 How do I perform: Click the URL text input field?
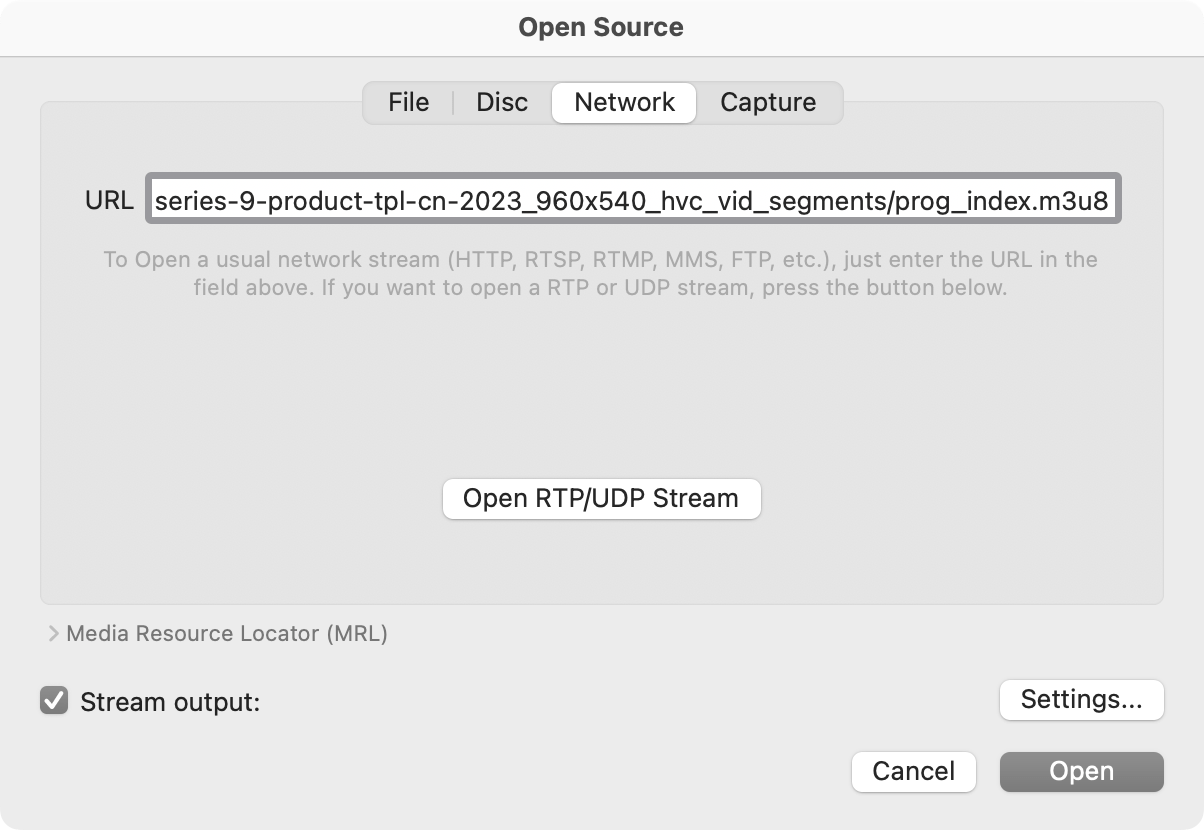click(632, 201)
